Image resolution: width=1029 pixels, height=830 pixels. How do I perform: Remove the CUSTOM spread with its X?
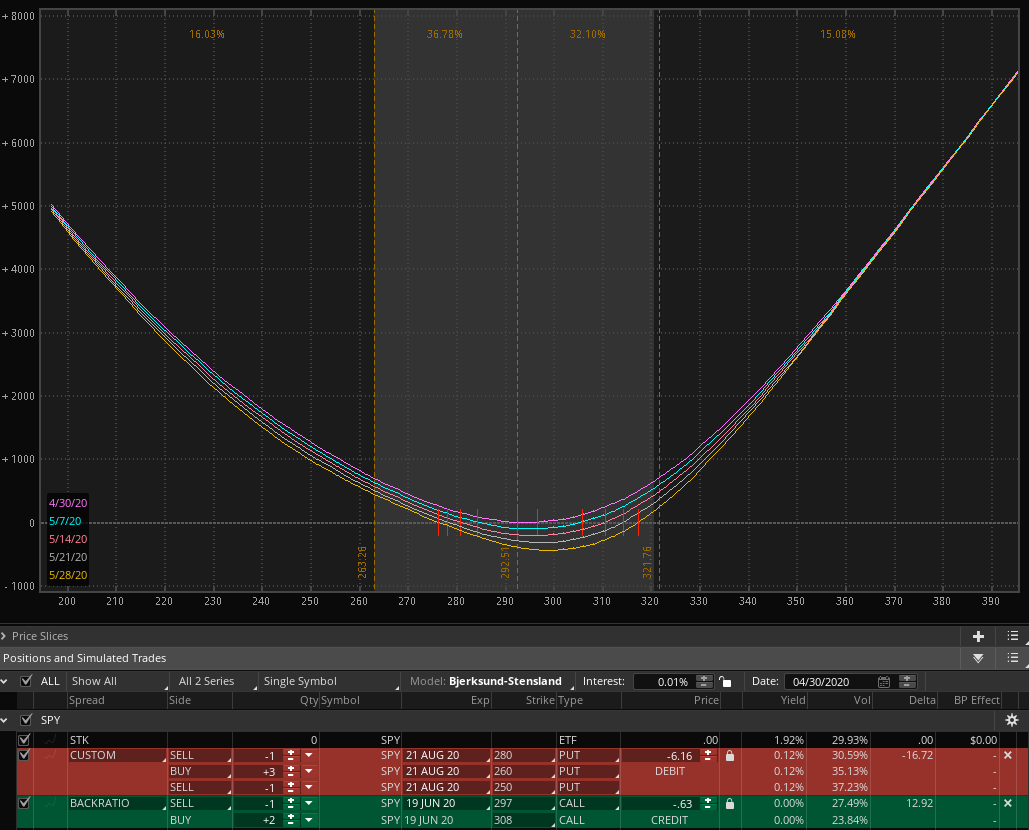tap(1007, 756)
